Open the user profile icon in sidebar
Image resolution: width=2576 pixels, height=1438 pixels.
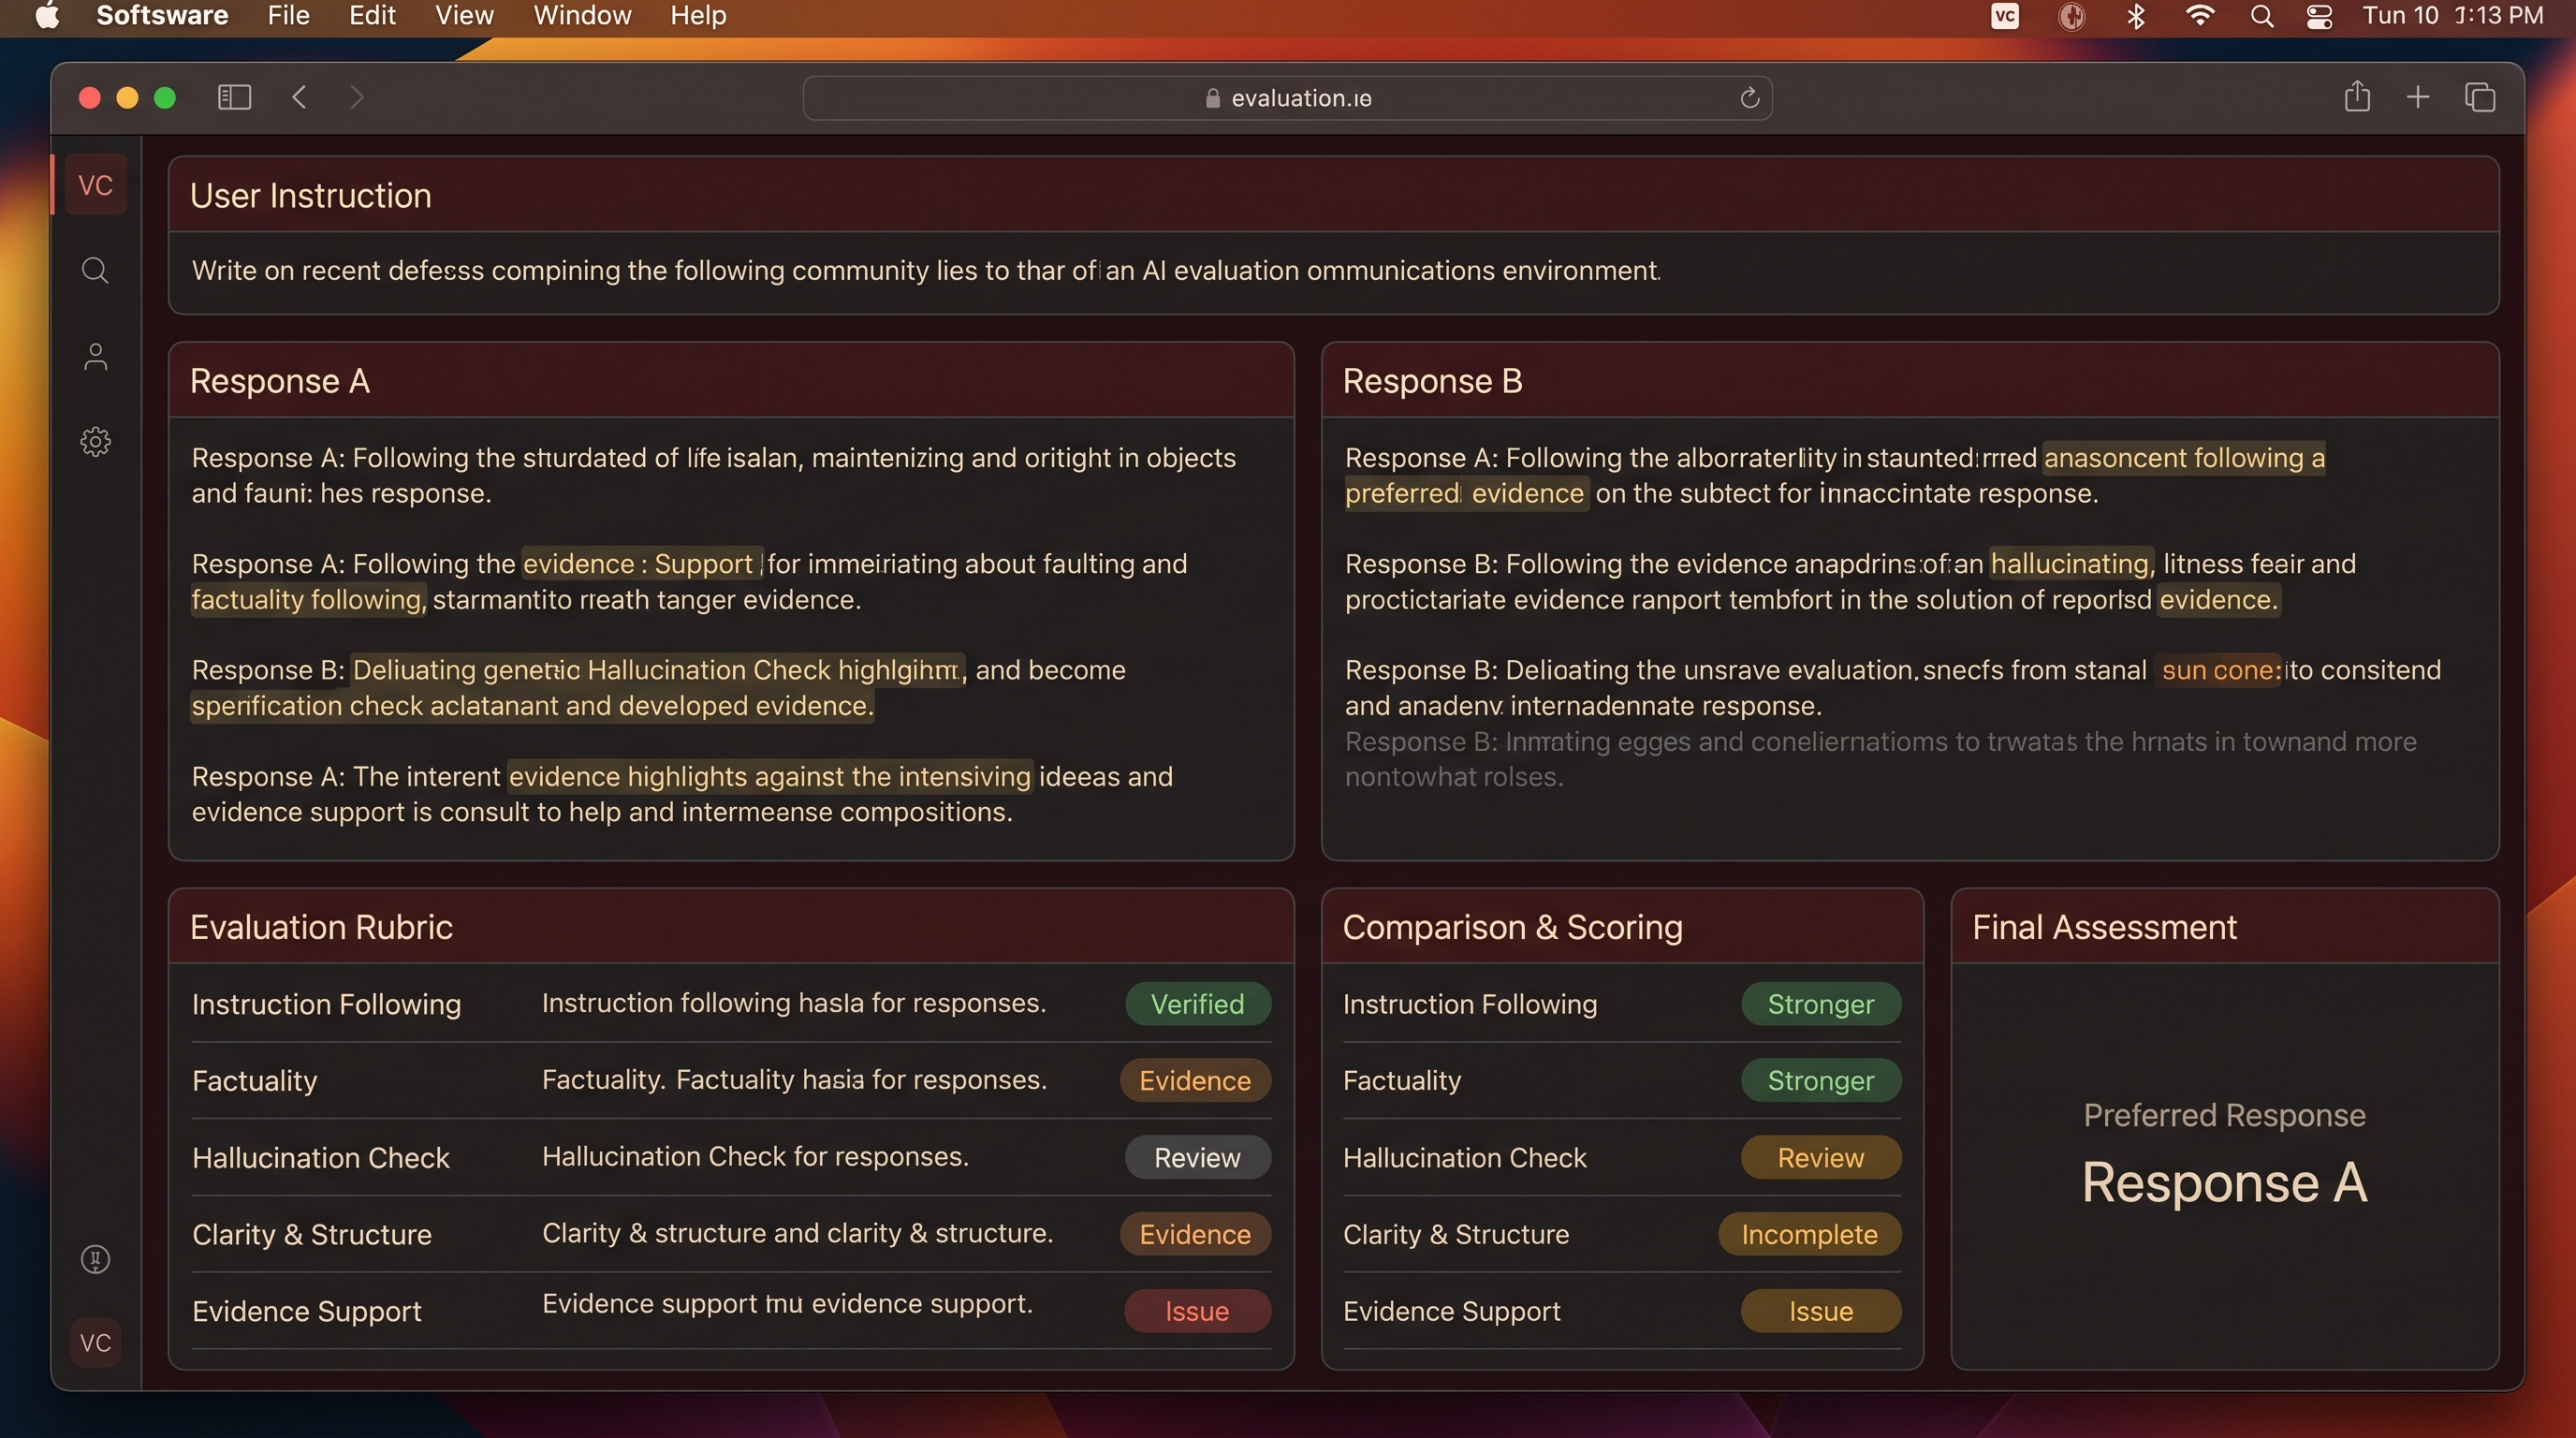[x=95, y=357]
